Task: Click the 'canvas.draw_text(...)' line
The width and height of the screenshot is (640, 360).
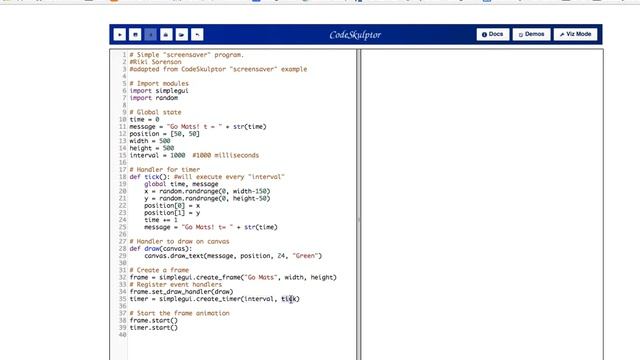Action: click(x=233, y=256)
